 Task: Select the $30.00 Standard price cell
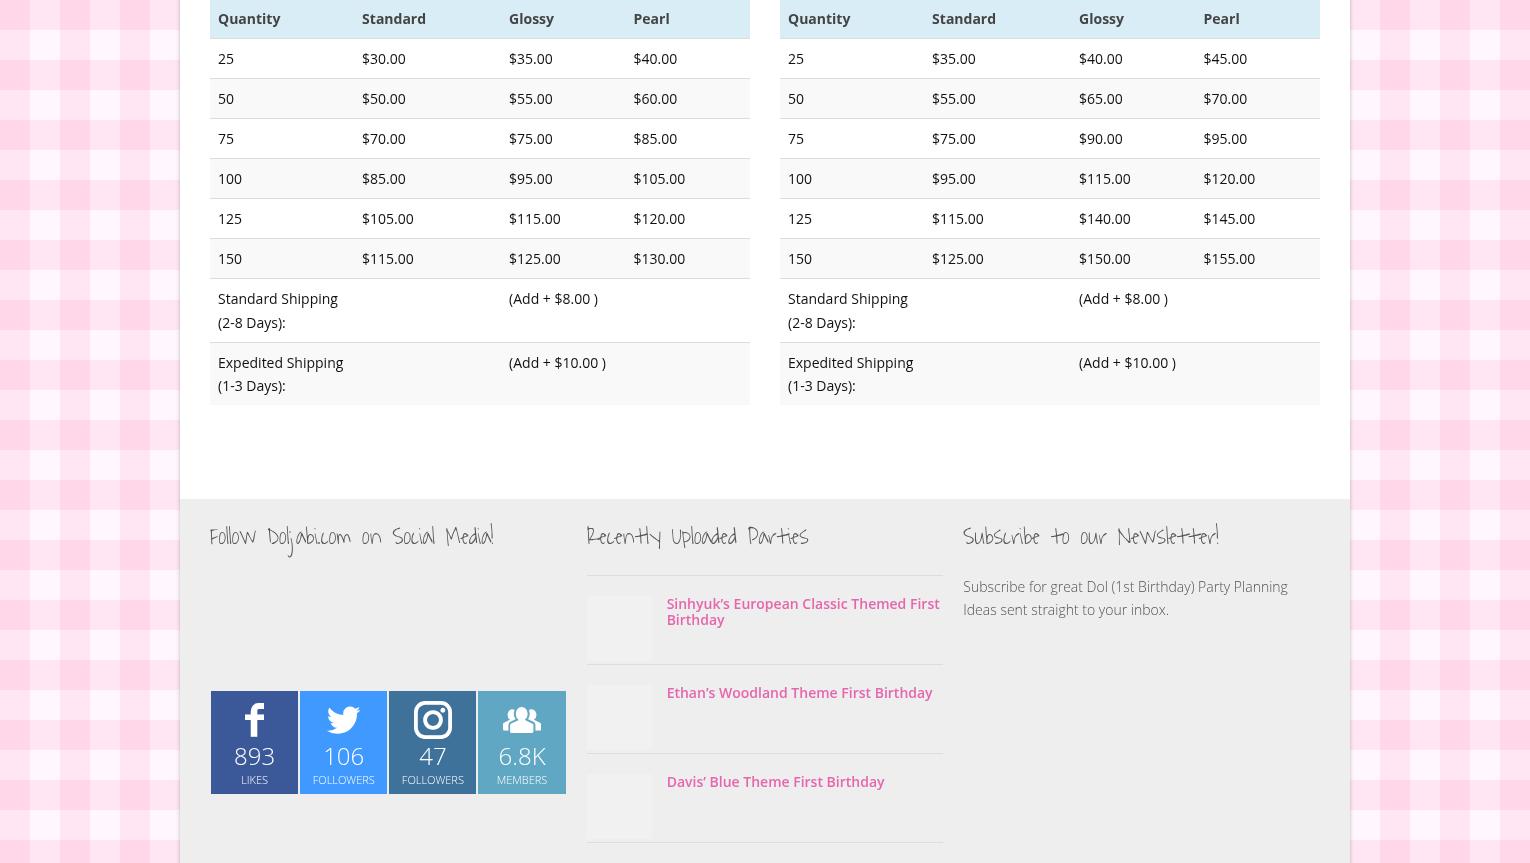383,58
